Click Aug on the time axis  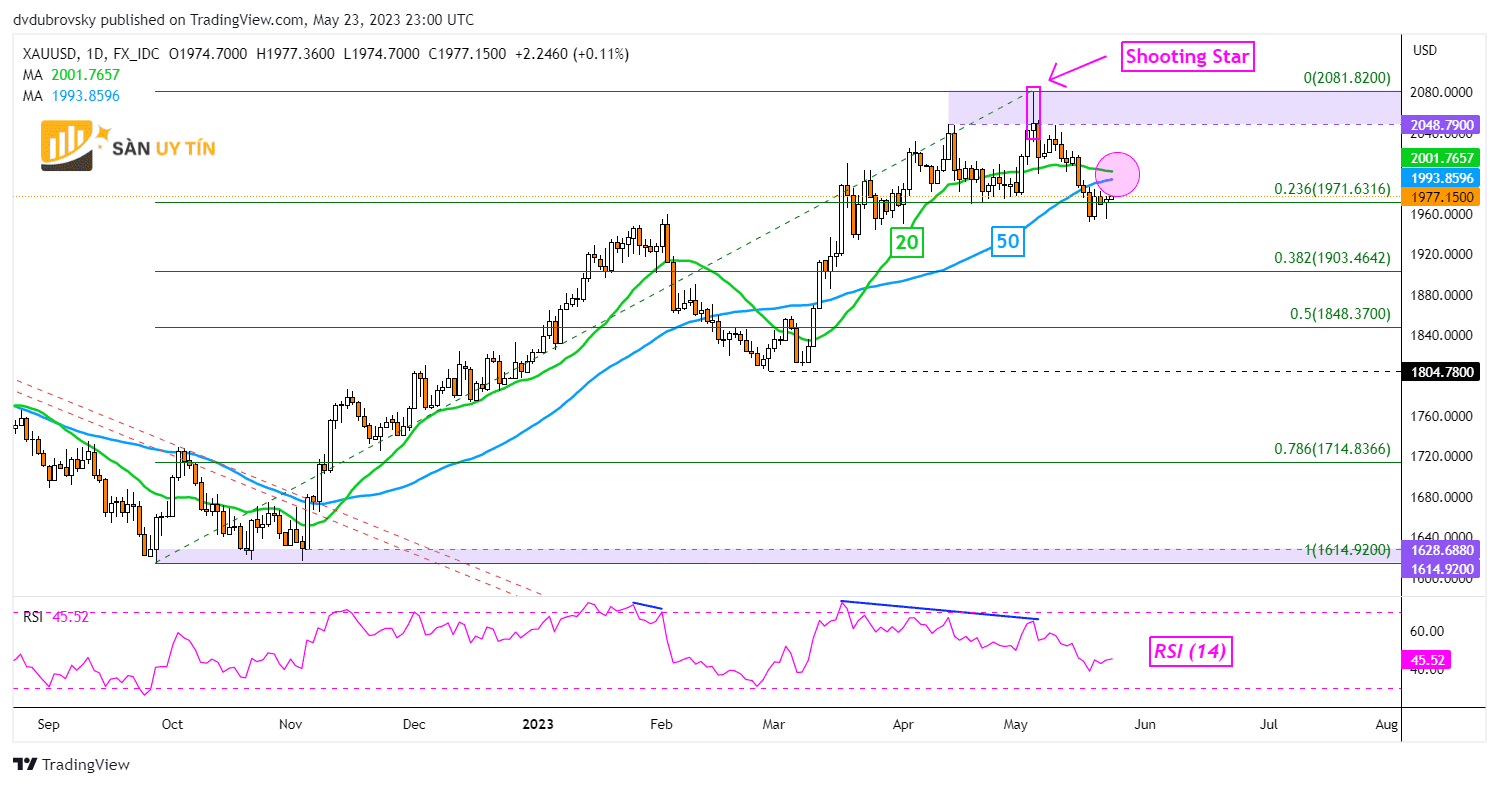coord(1386,723)
